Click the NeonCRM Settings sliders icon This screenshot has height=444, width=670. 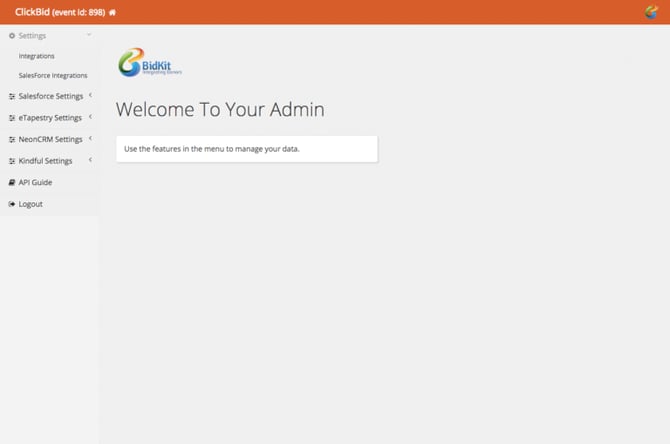[x=12, y=140]
